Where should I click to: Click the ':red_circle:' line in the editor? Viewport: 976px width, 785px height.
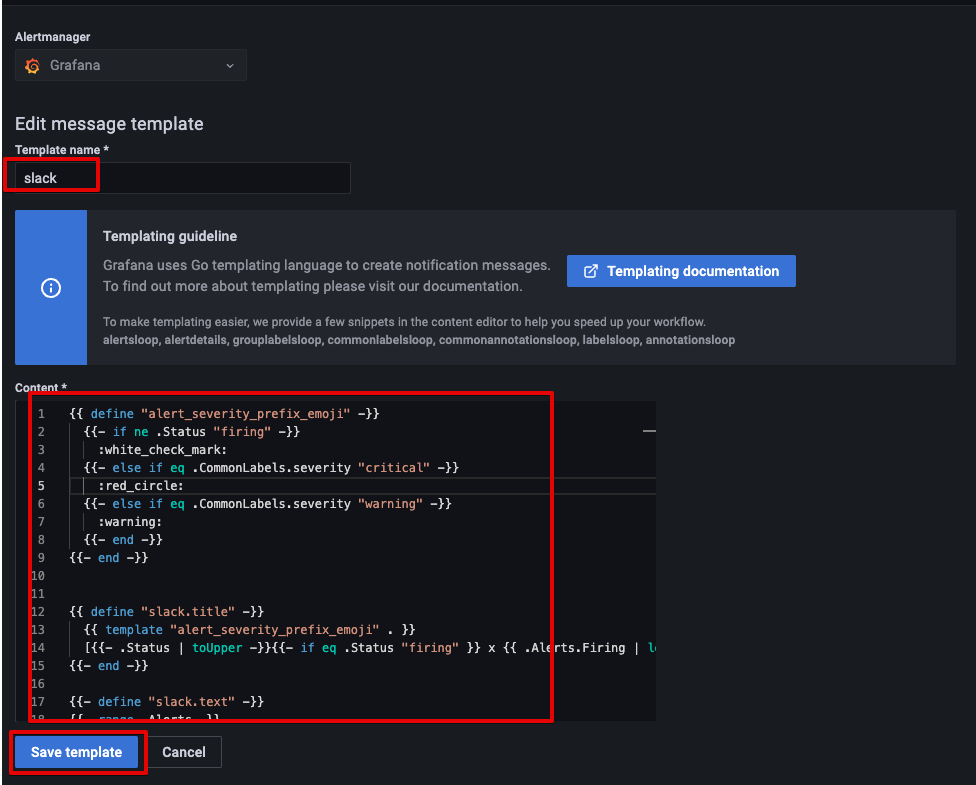(141, 486)
